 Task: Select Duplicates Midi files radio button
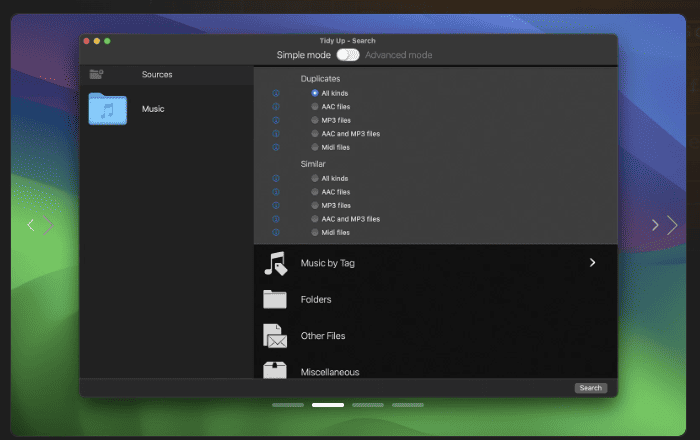[315, 147]
